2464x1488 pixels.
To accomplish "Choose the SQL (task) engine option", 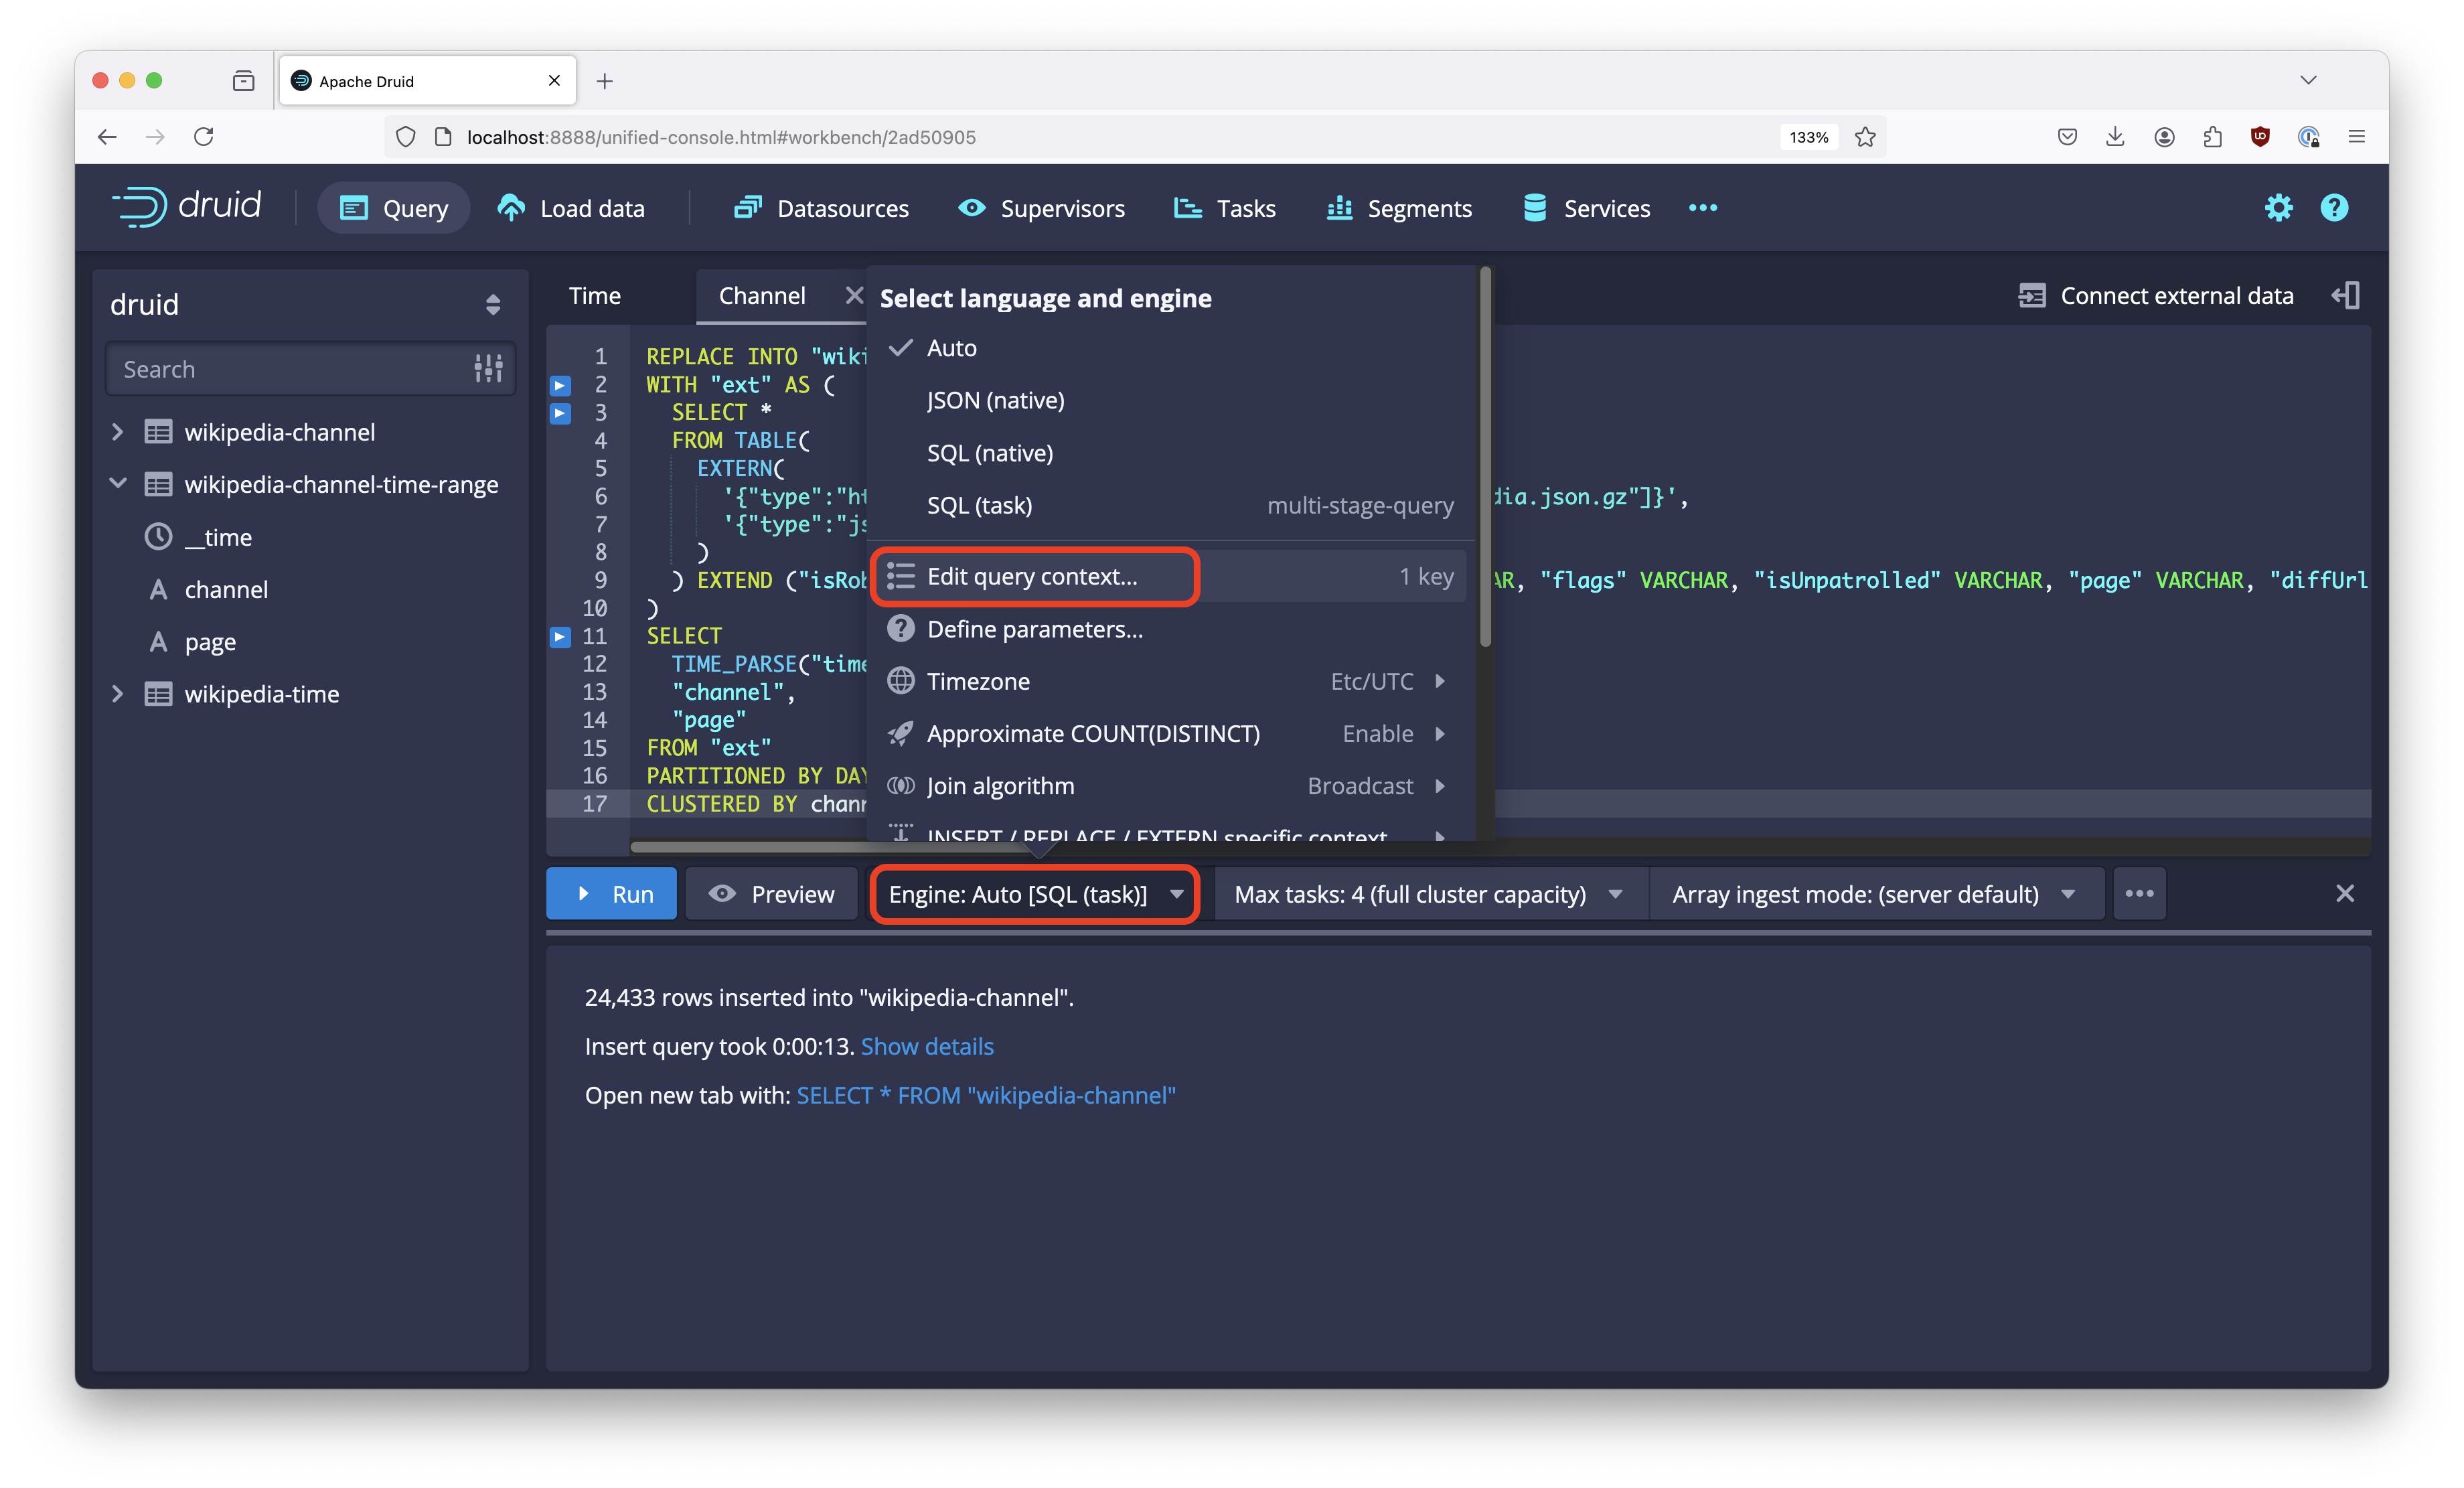I will (979, 505).
